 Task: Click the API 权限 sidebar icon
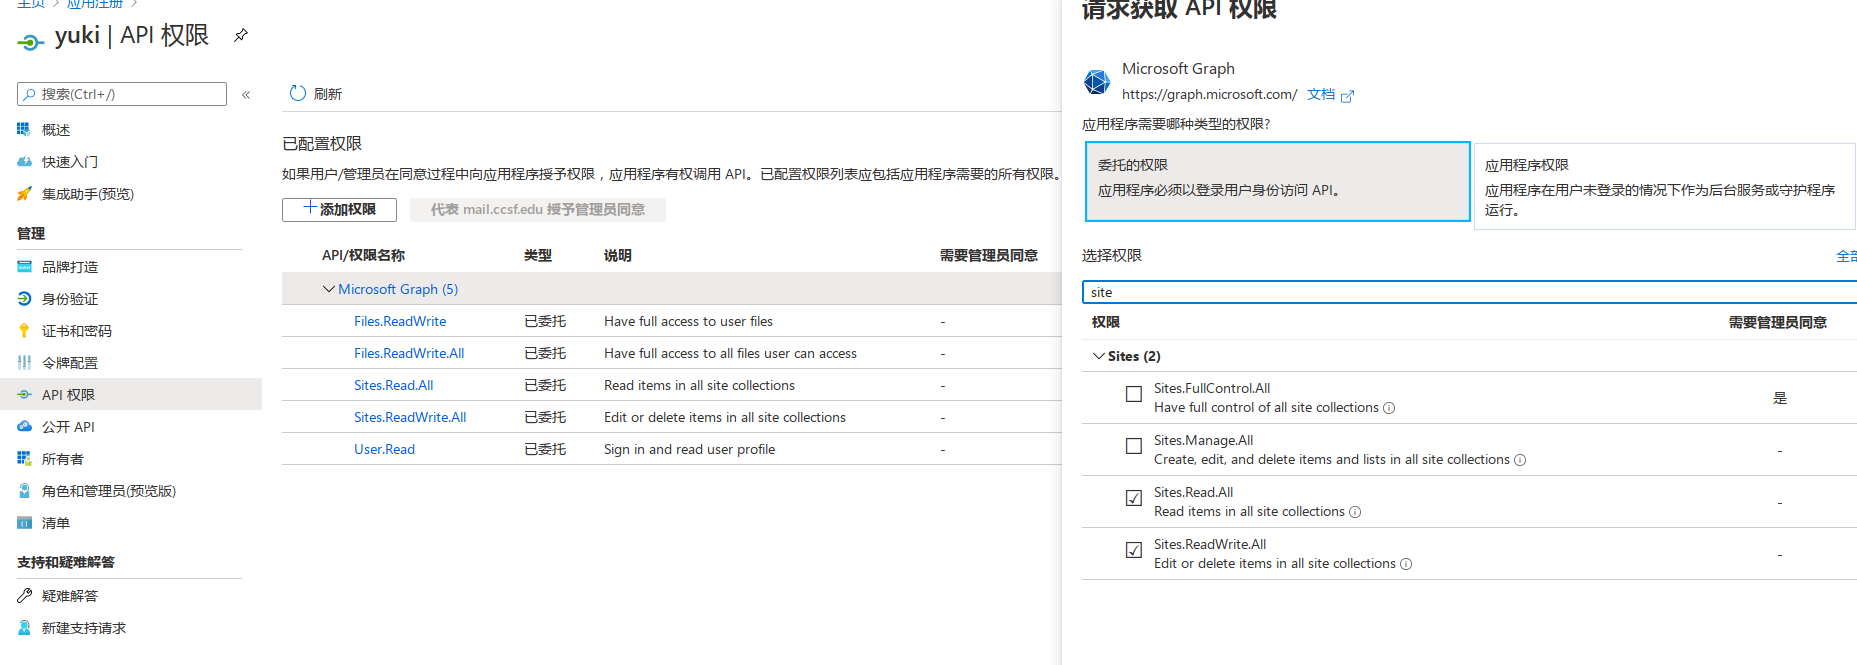click(24, 394)
